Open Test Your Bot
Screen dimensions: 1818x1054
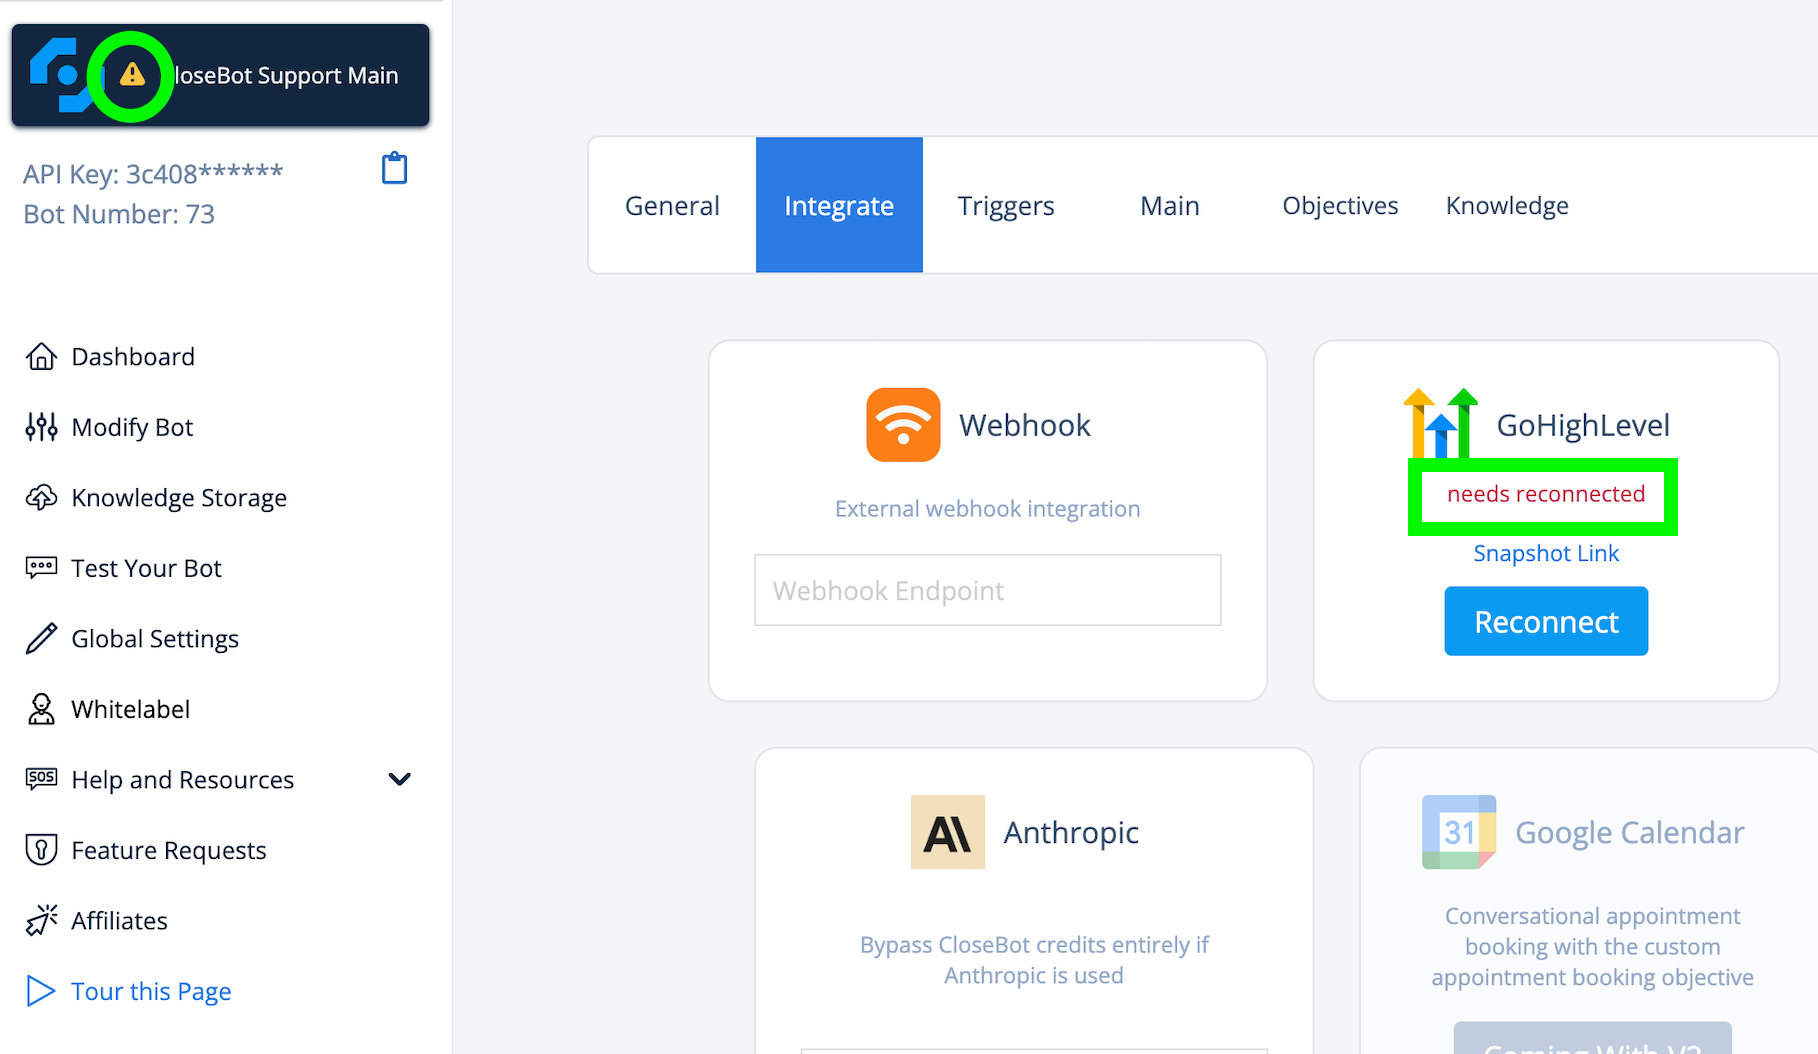click(146, 568)
